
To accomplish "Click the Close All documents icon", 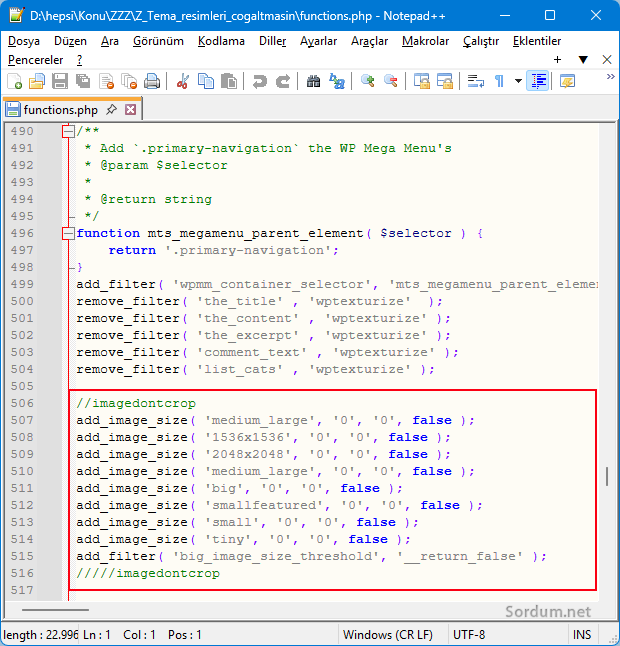I will 129,81.
